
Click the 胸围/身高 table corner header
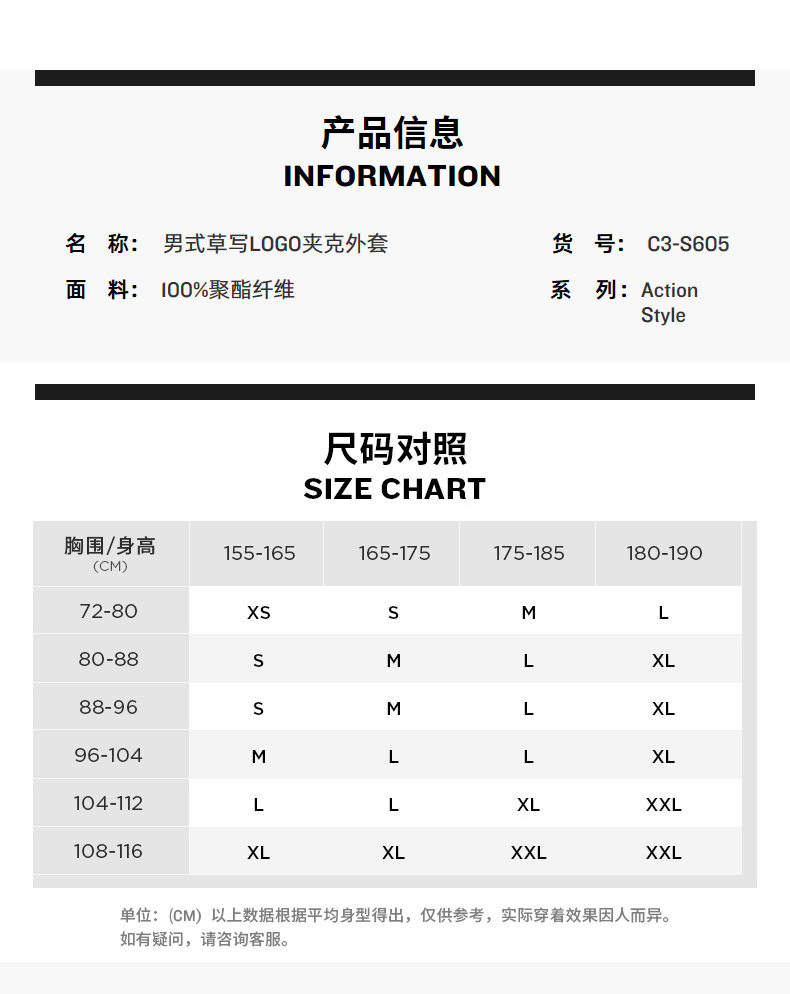[x=110, y=553]
